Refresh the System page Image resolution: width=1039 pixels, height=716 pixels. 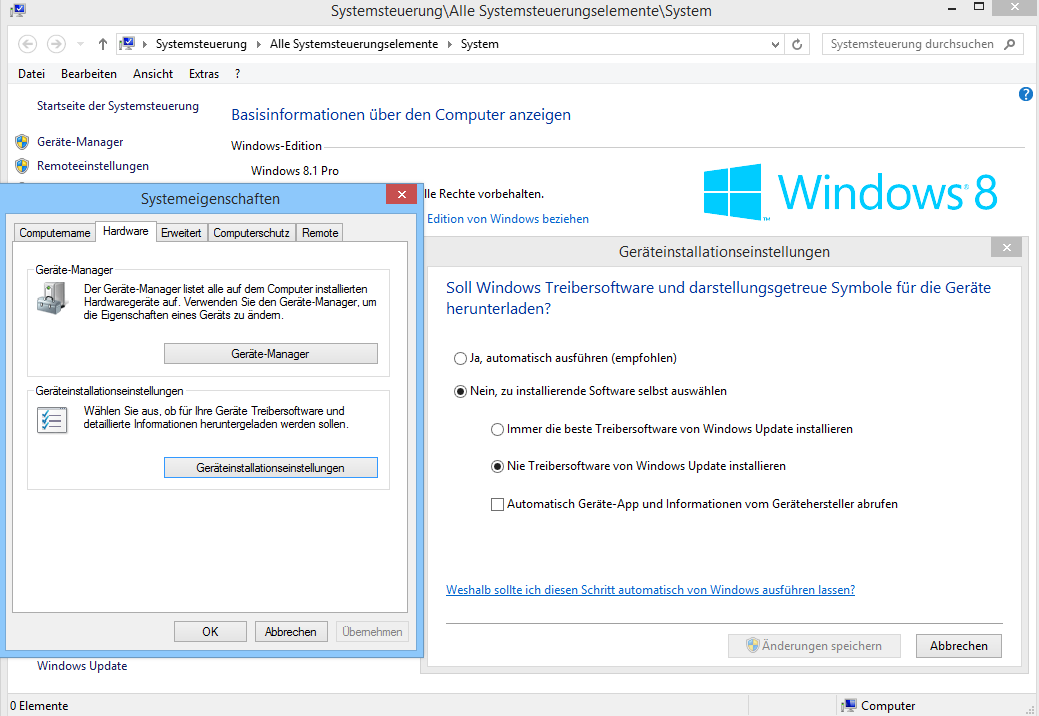coord(797,44)
